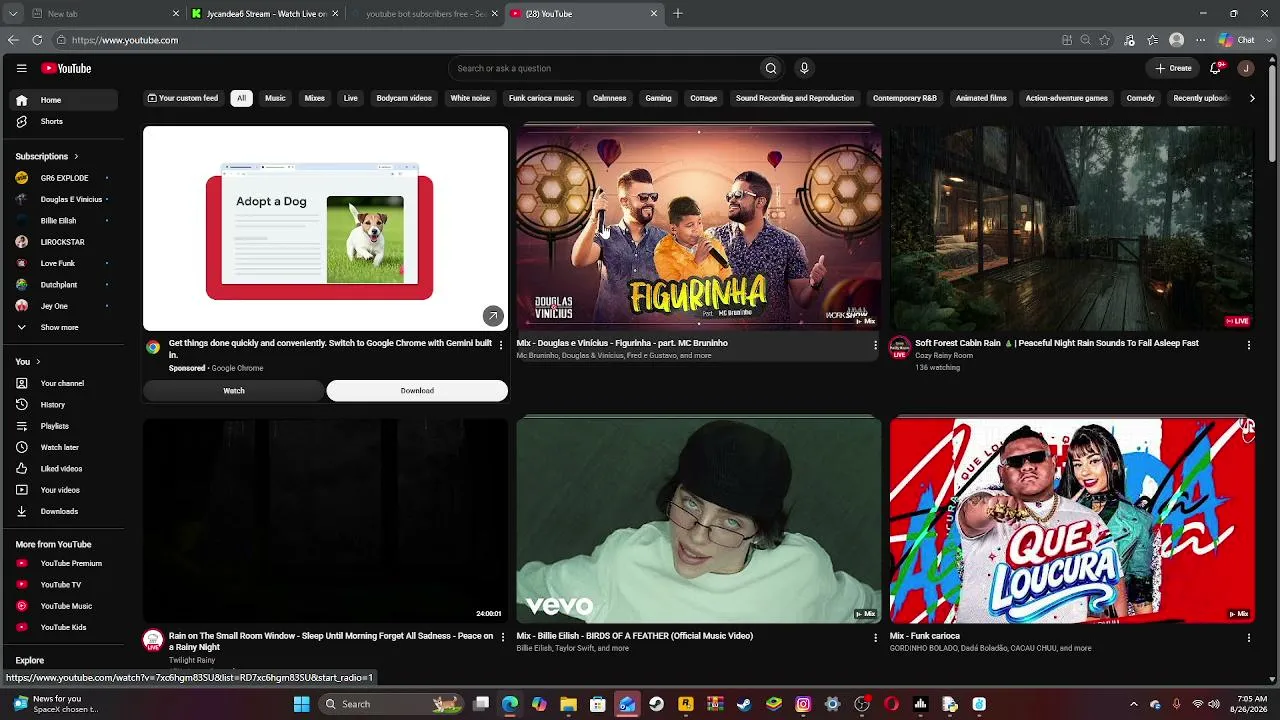
Task: Click the Windows taskbar Search box
Action: coord(393,704)
